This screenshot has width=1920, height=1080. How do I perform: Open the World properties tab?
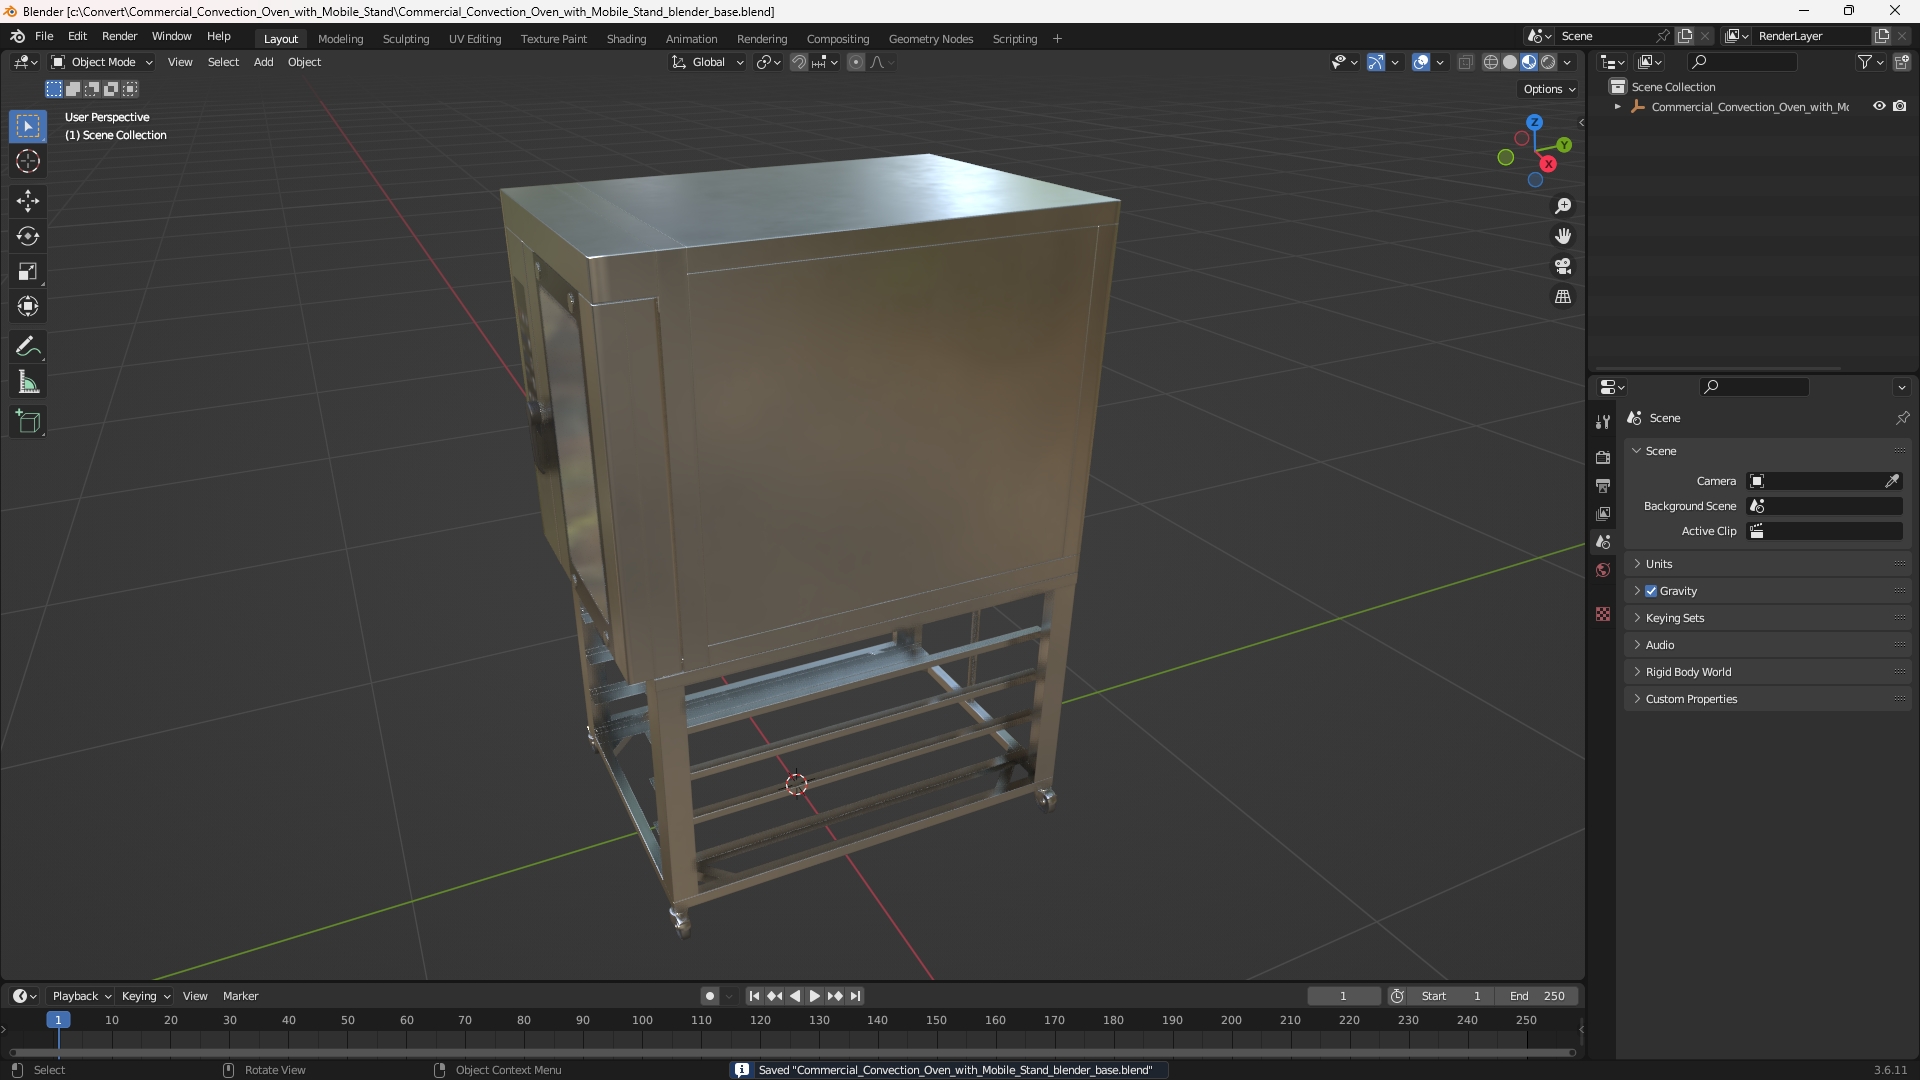1603,570
